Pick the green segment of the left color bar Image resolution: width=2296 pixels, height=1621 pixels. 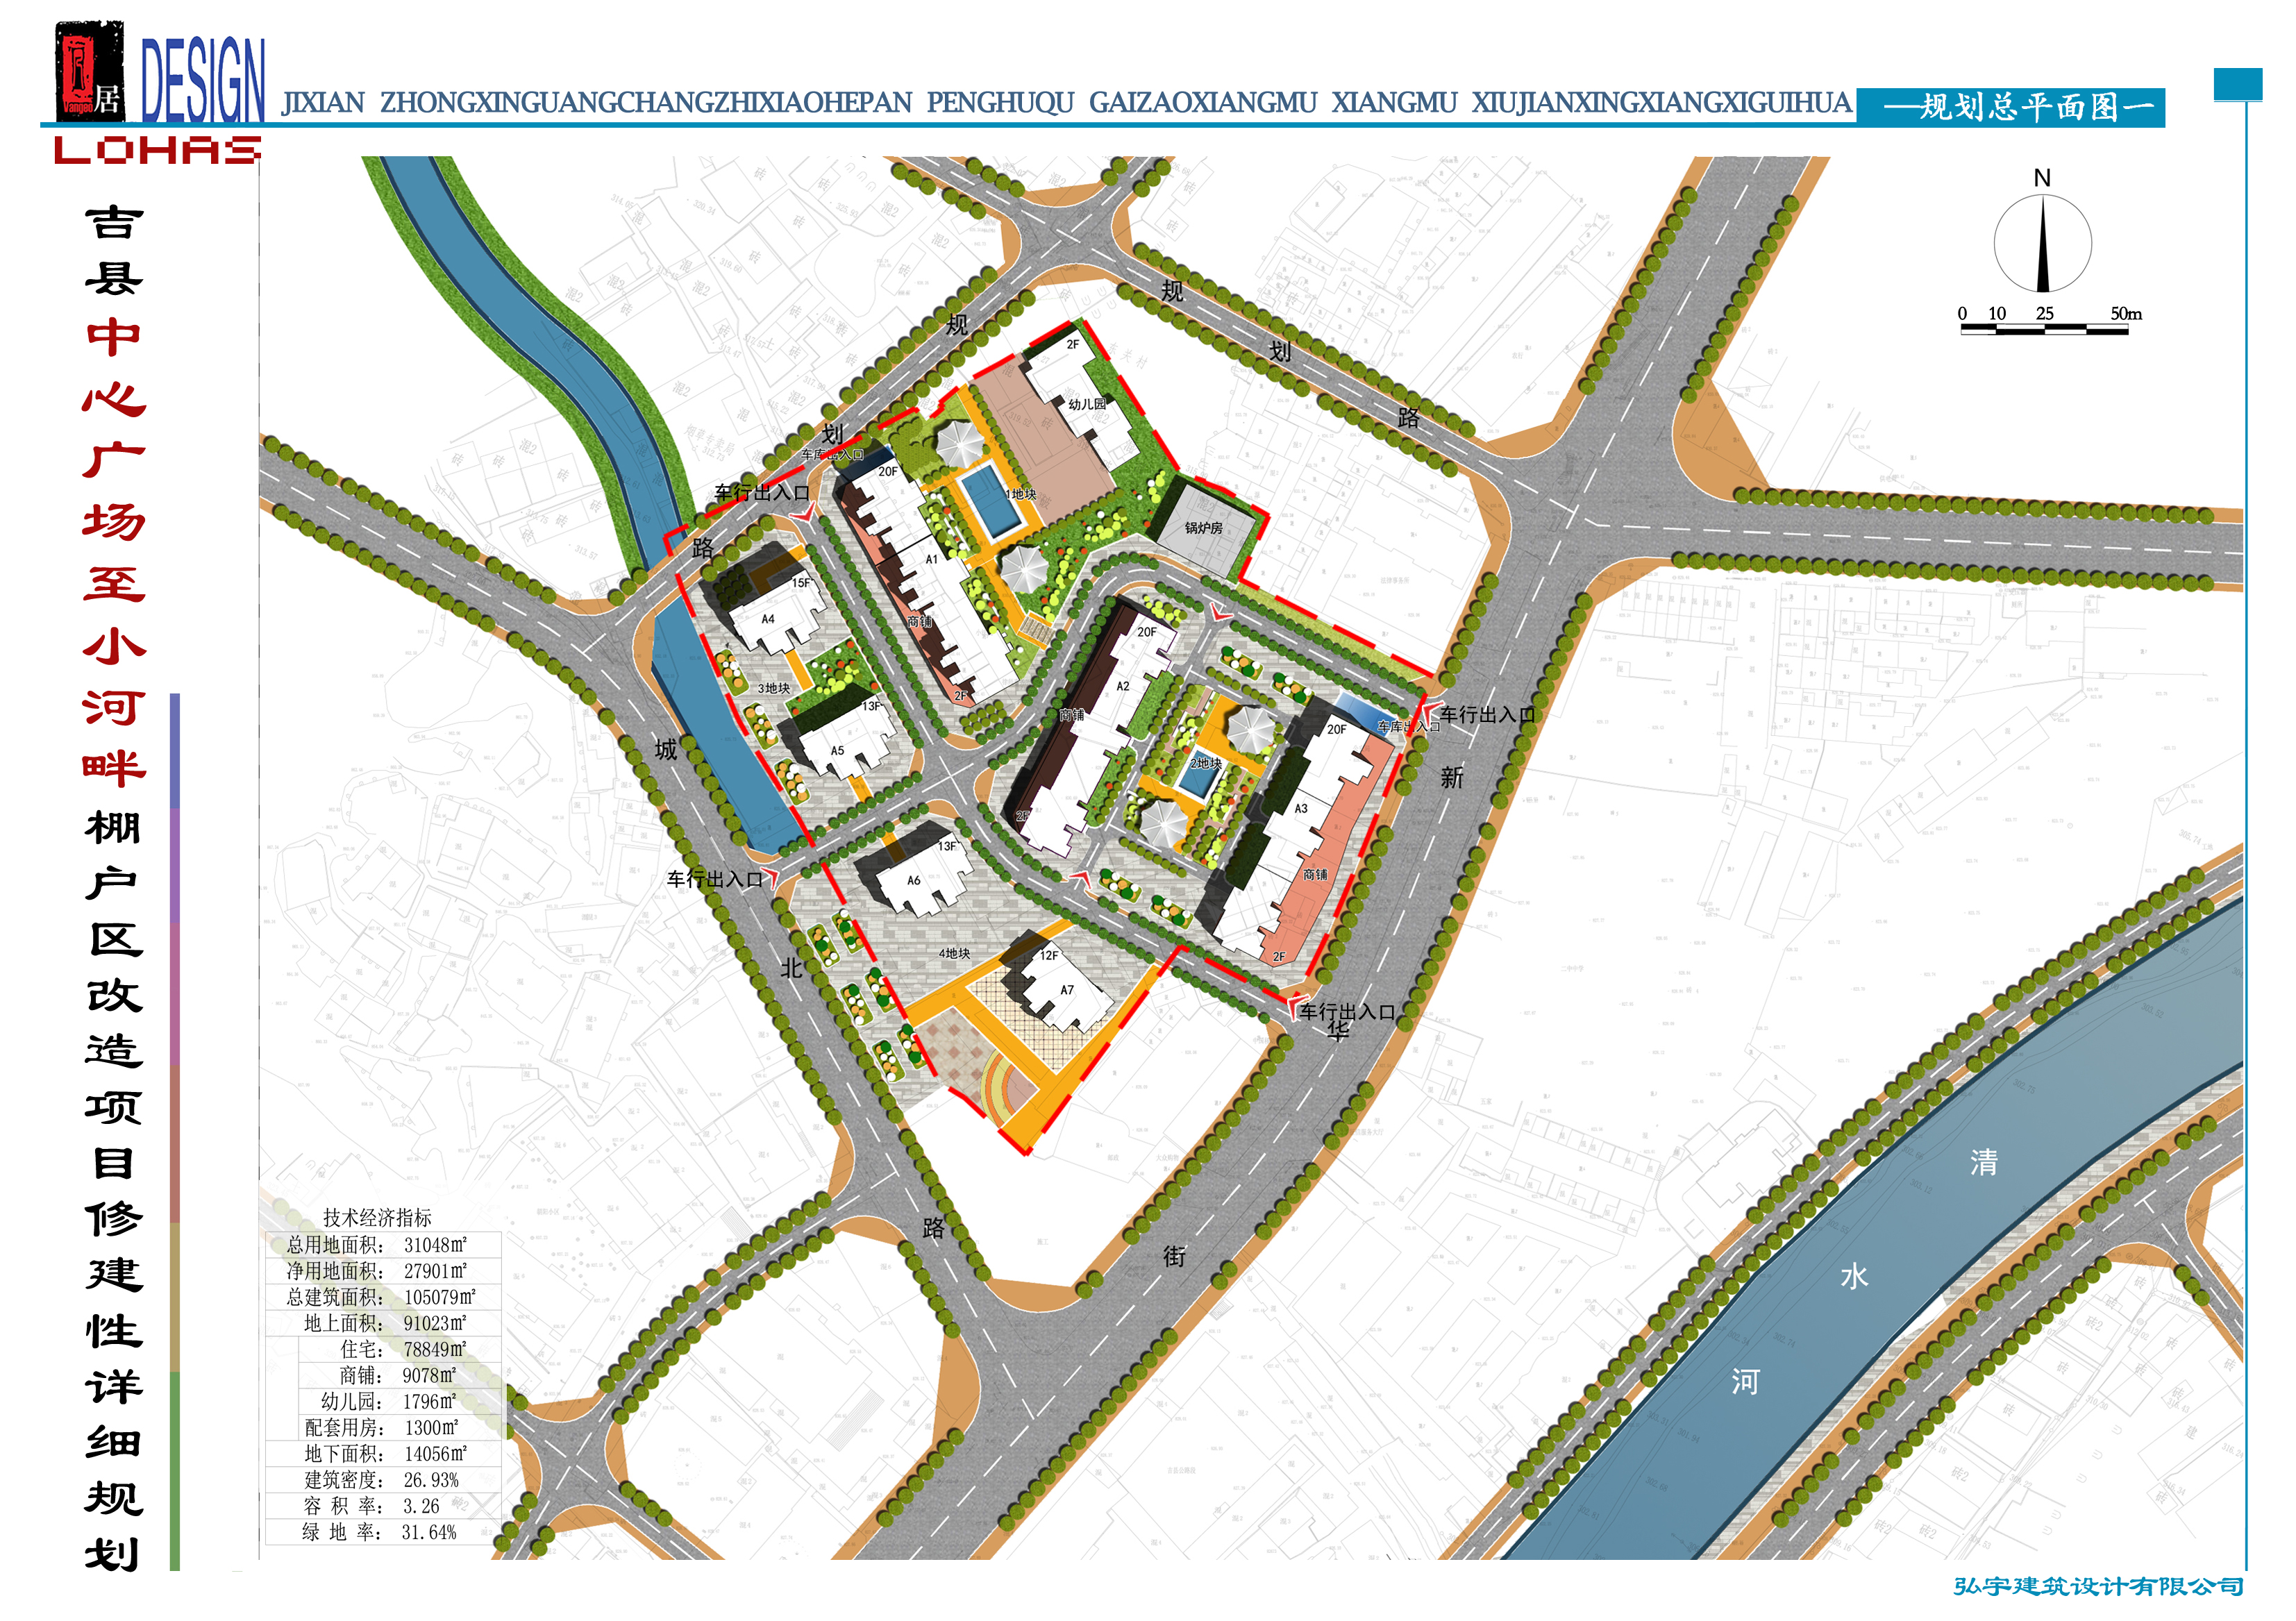(x=175, y=1470)
